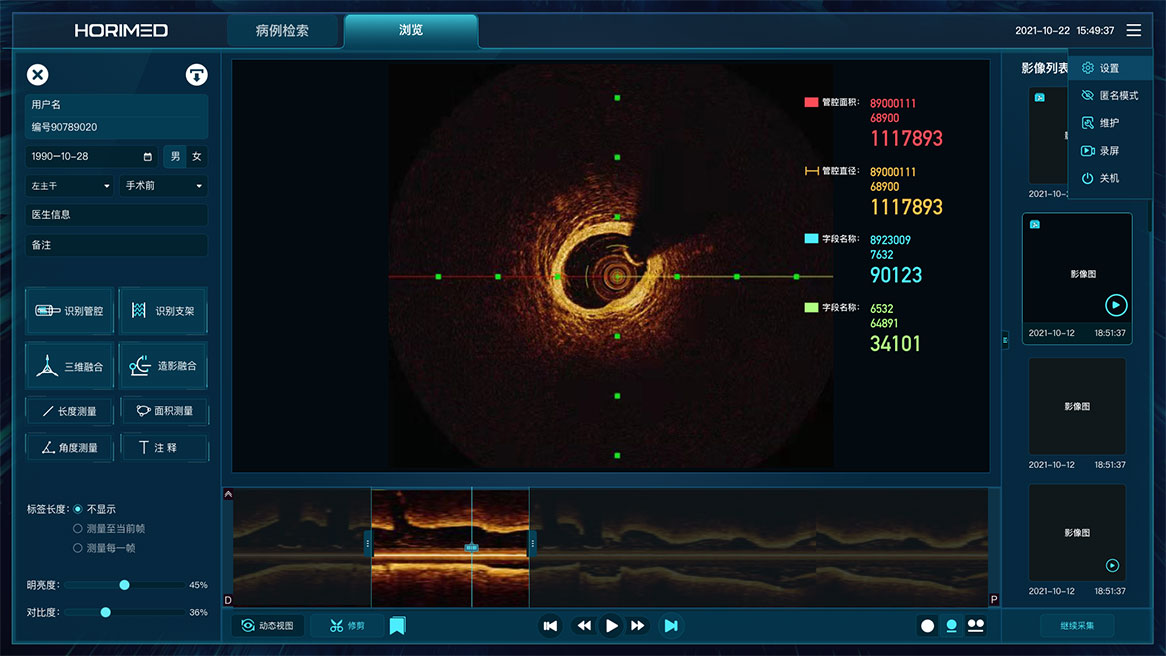Click the 识别管腔 lumen detection tool

click(x=69, y=311)
